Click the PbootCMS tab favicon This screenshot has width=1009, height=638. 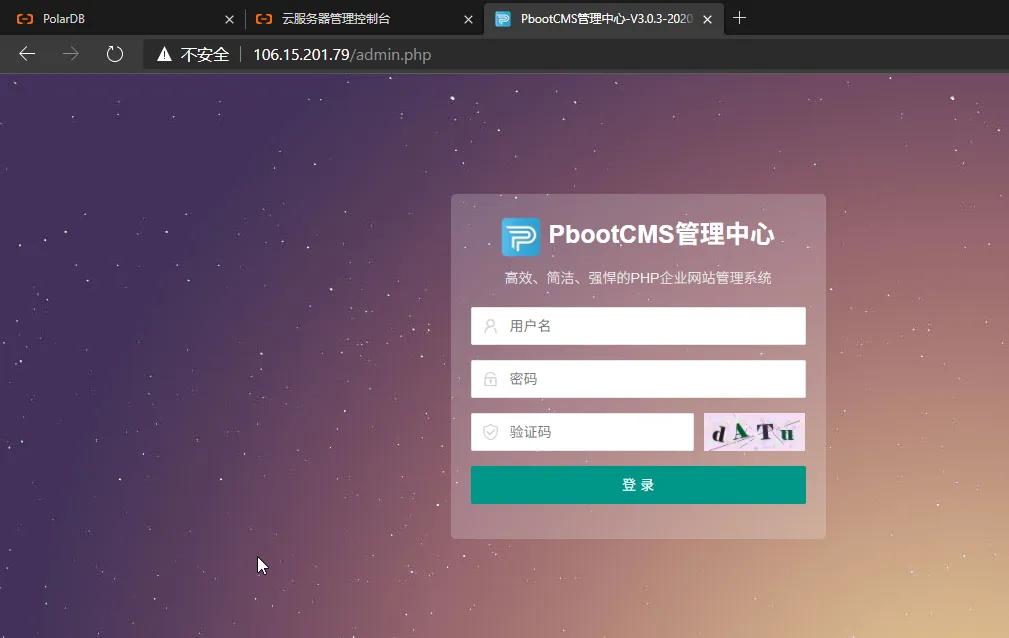(502, 18)
